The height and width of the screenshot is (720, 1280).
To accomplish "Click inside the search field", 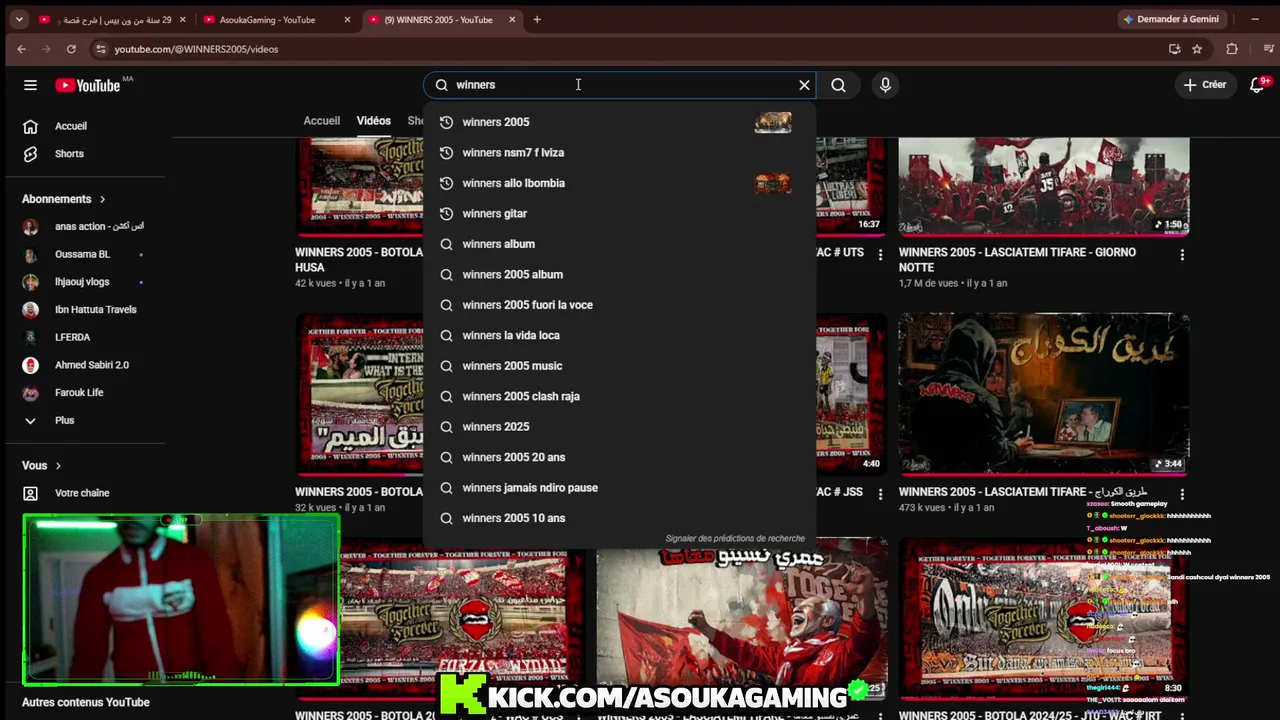I will [x=620, y=85].
